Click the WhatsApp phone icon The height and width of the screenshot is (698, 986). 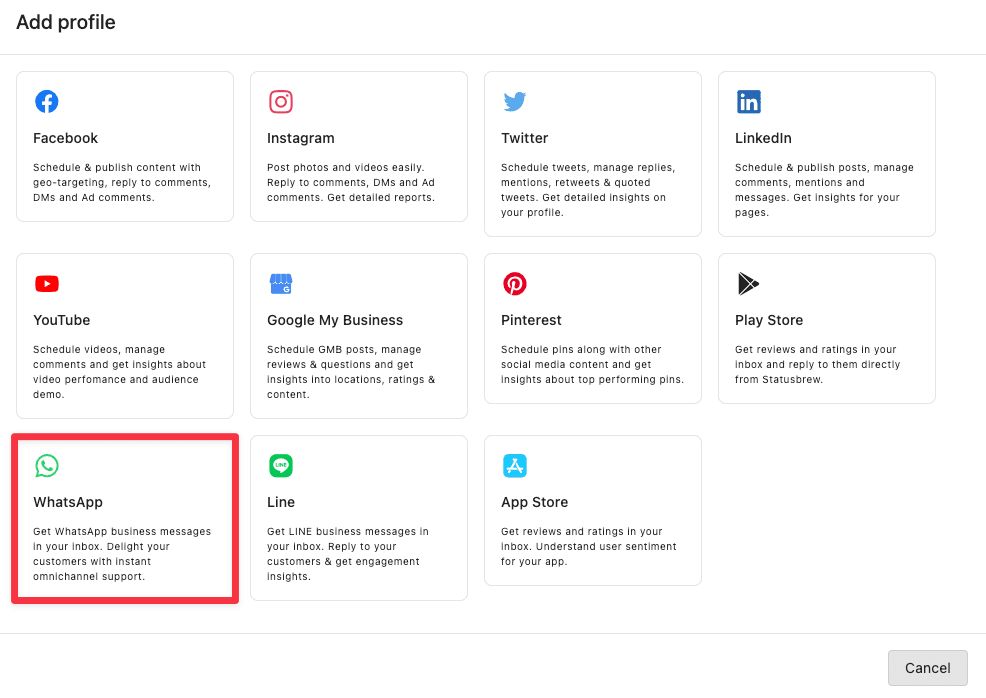tap(47, 465)
